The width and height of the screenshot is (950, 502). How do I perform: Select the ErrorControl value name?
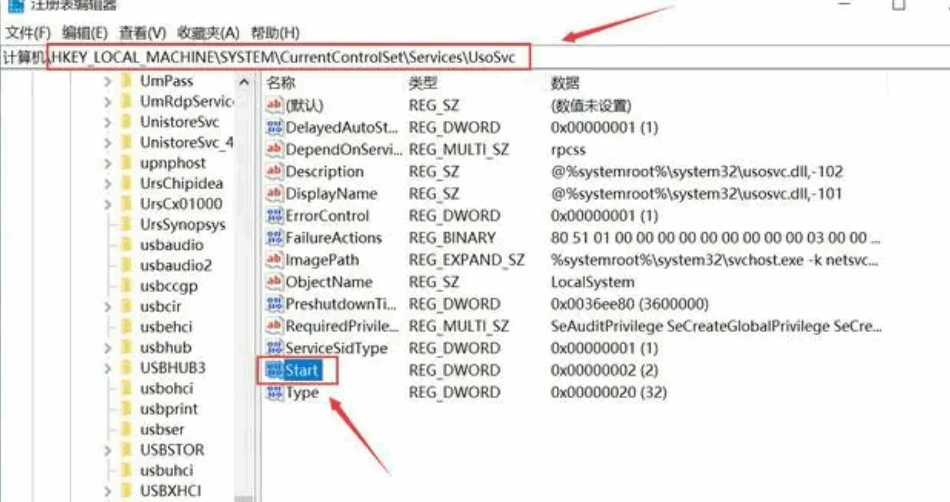coord(327,216)
